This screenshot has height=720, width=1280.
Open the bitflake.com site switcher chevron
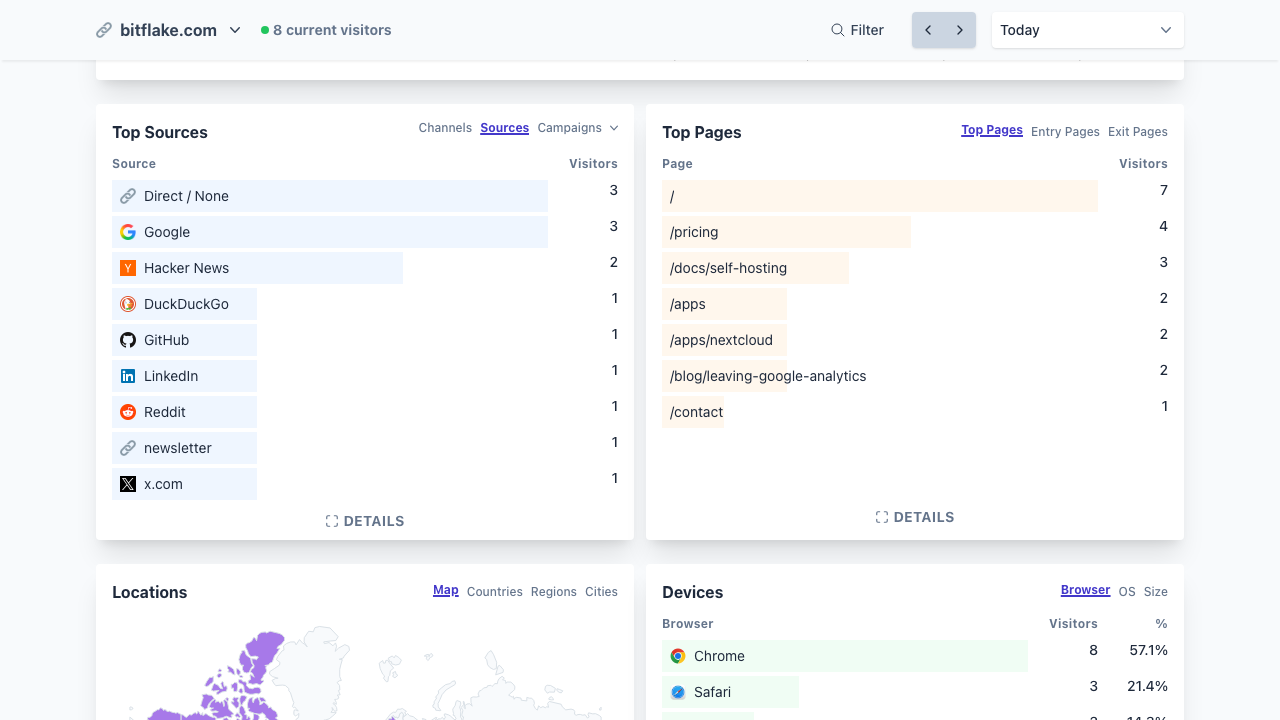[235, 30]
